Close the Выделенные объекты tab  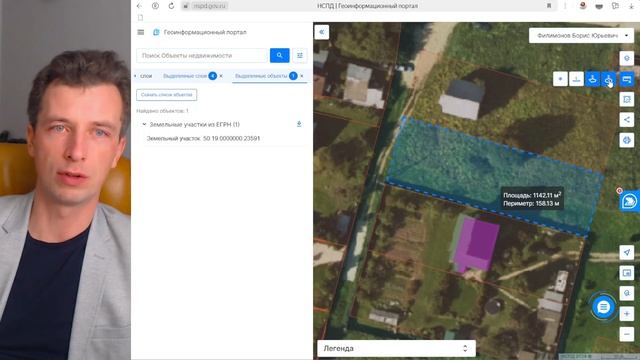point(302,76)
